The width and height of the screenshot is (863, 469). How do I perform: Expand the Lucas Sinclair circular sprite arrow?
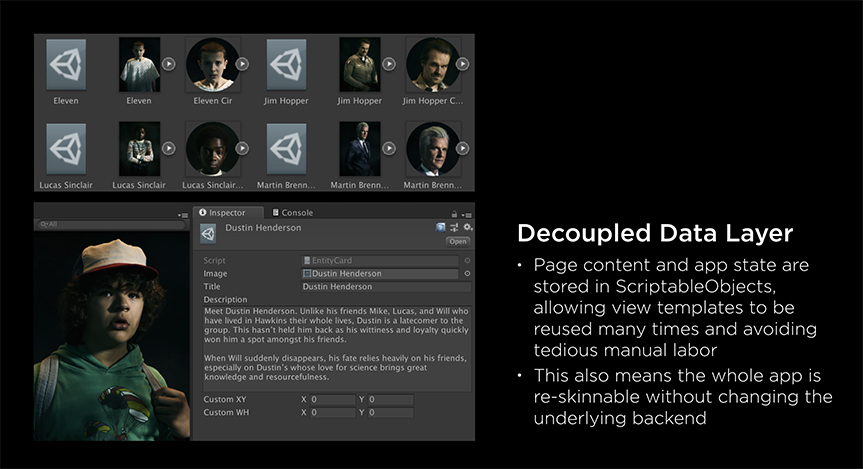point(242,148)
